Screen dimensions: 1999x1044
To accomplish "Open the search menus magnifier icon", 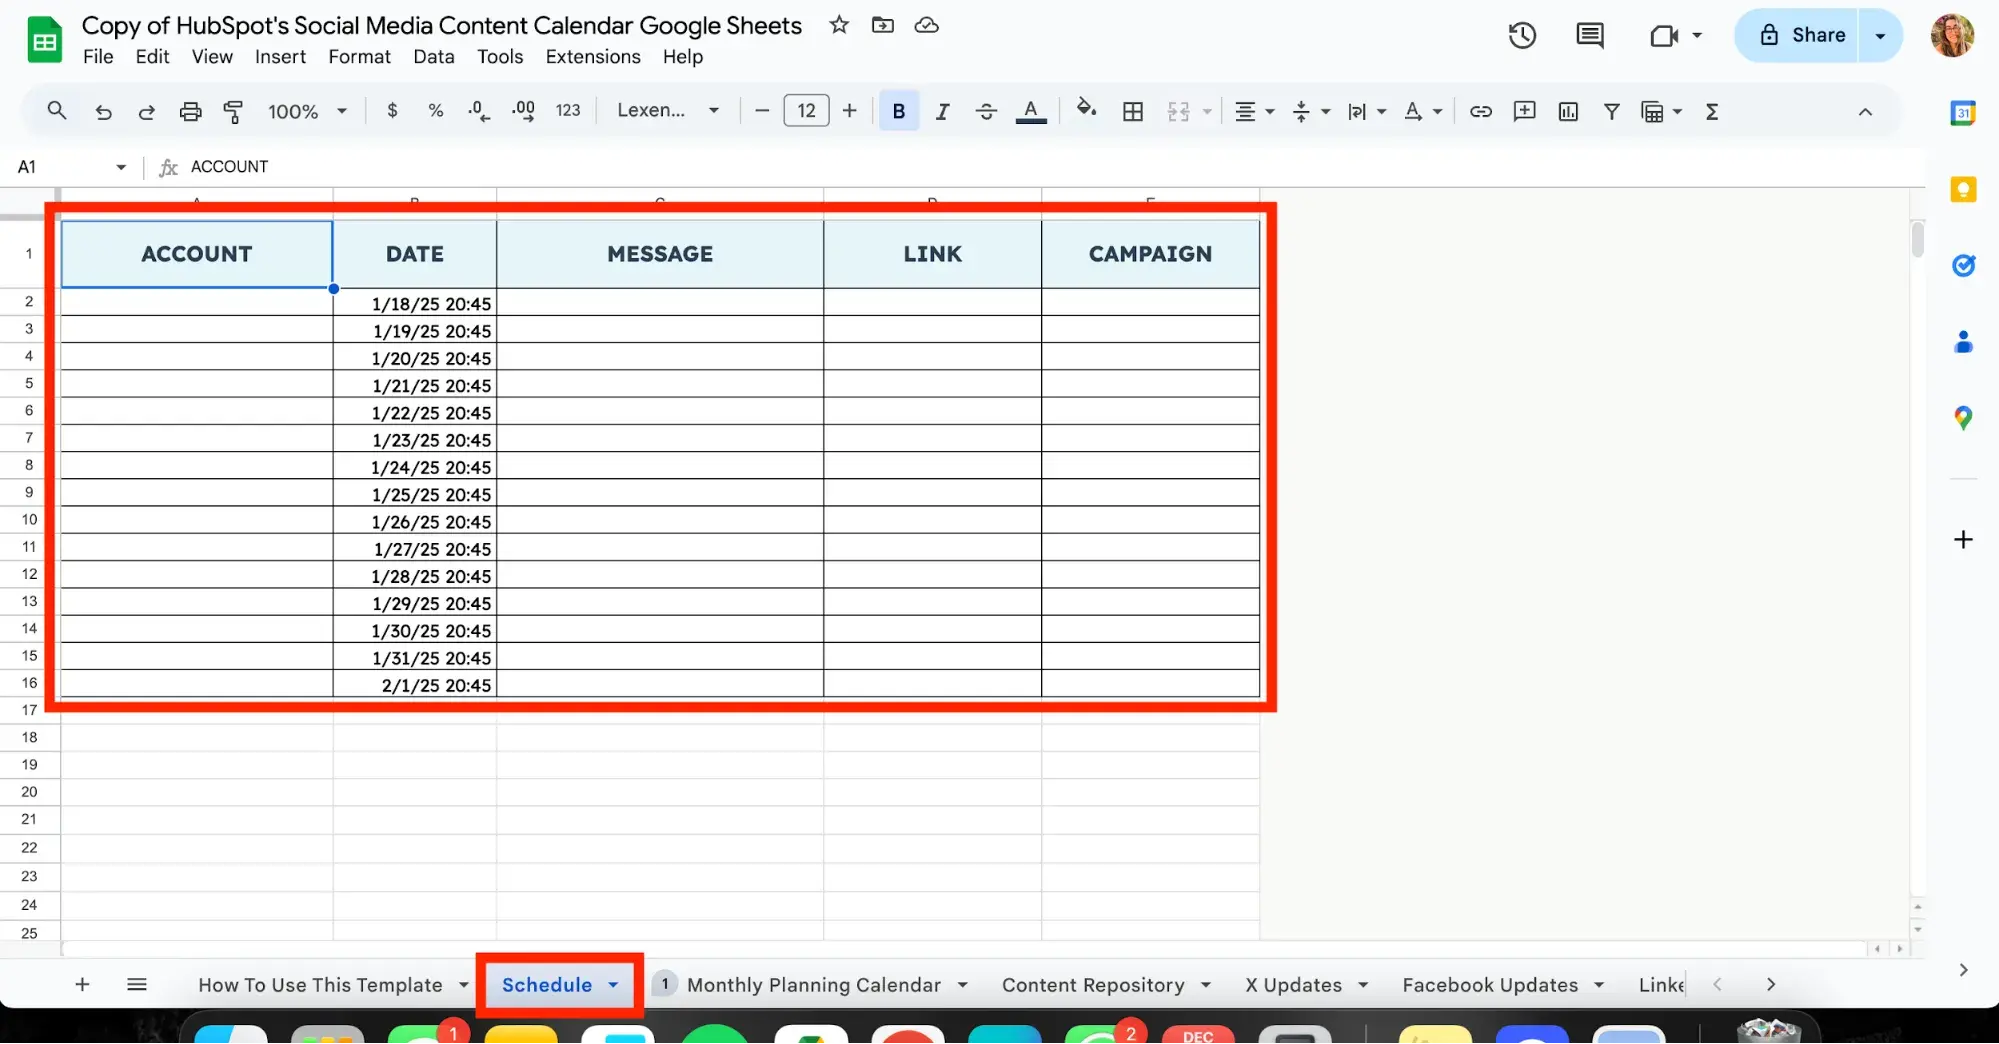I will 57,111.
